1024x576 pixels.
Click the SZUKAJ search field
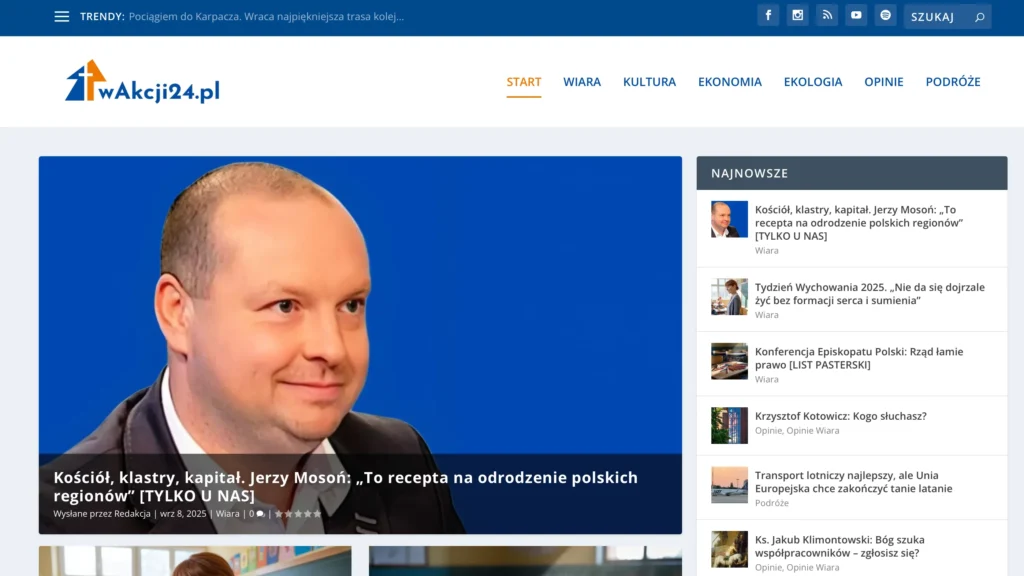[937, 17]
